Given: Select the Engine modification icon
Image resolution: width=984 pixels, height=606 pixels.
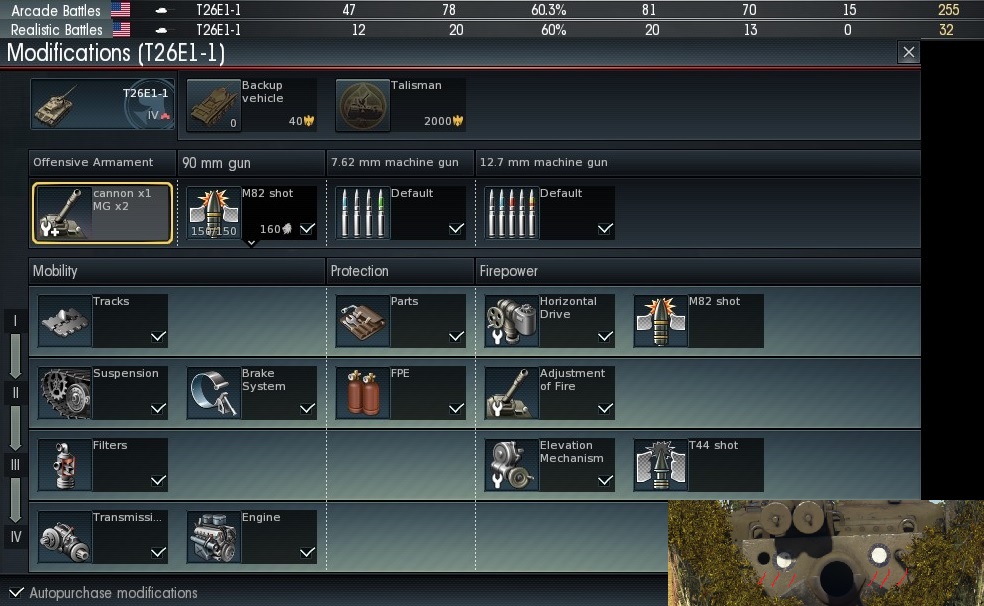Looking at the screenshot, I should pyautogui.click(x=213, y=537).
